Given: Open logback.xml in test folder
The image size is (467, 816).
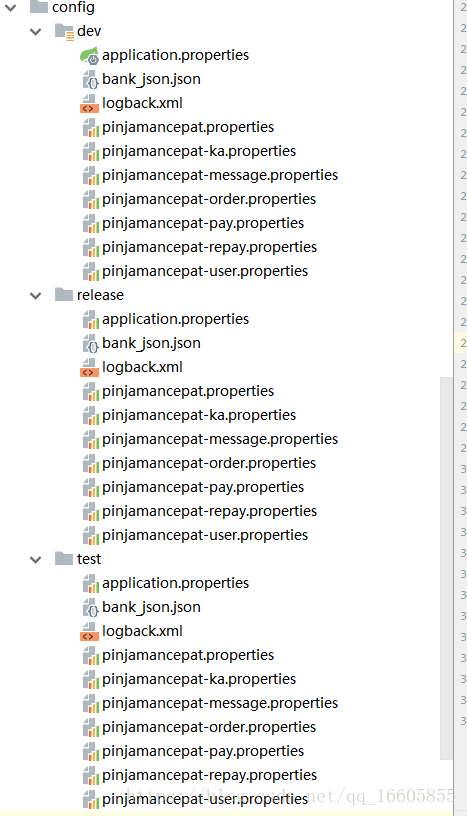Looking at the screenshot, I should pos(142,631).
